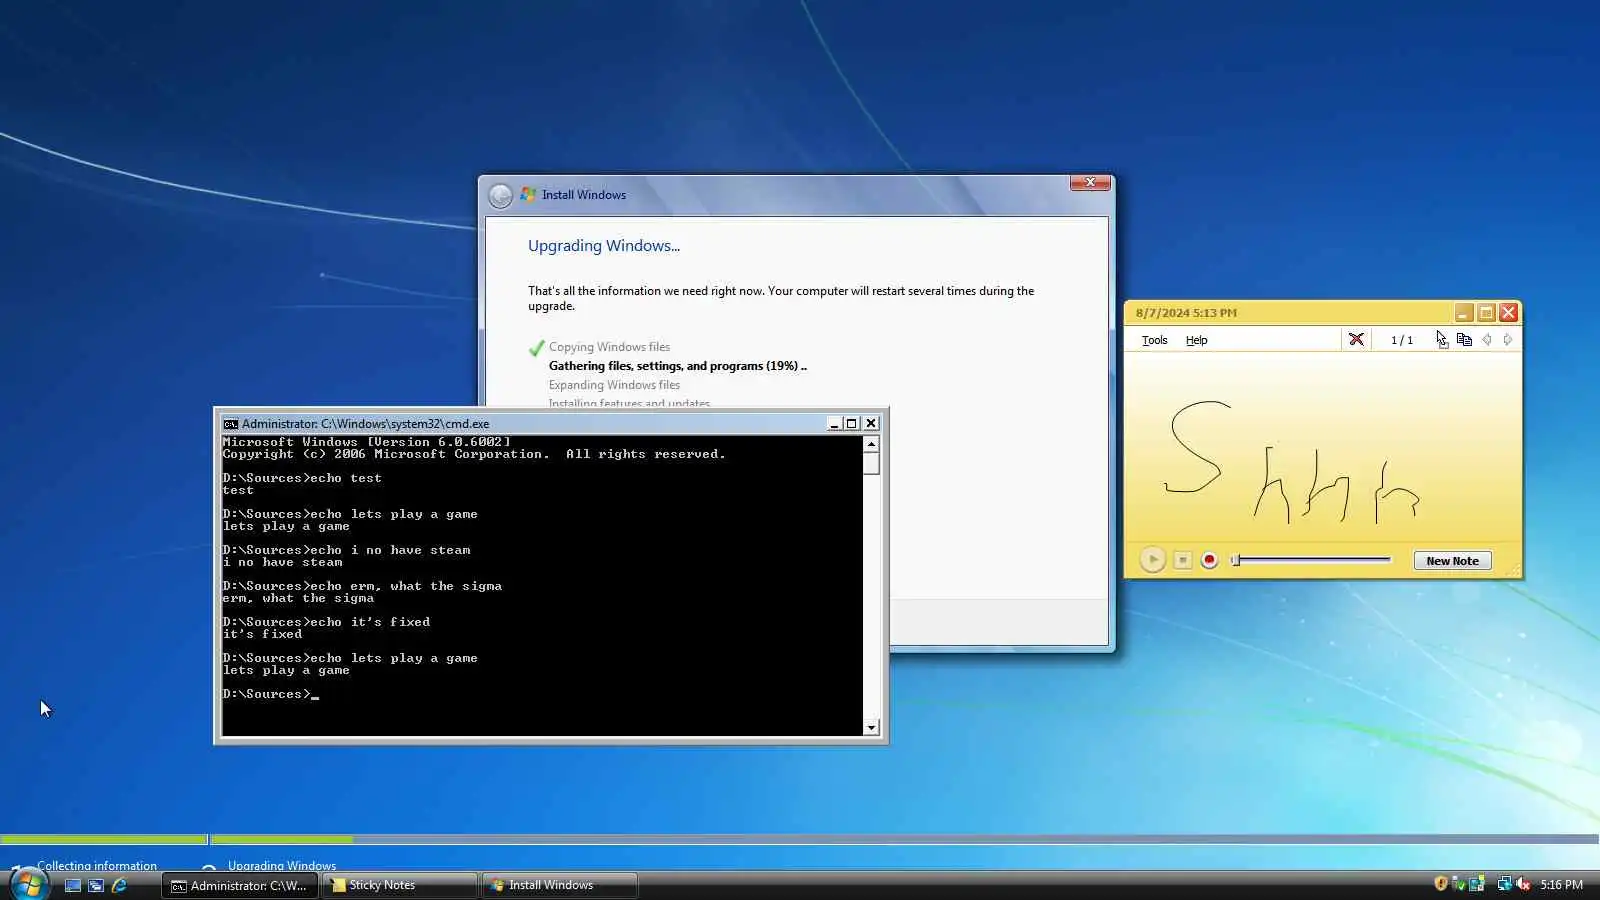1600x900 pixels.
Task: Click the Upgrading Windows... heading
Action: 604,246
